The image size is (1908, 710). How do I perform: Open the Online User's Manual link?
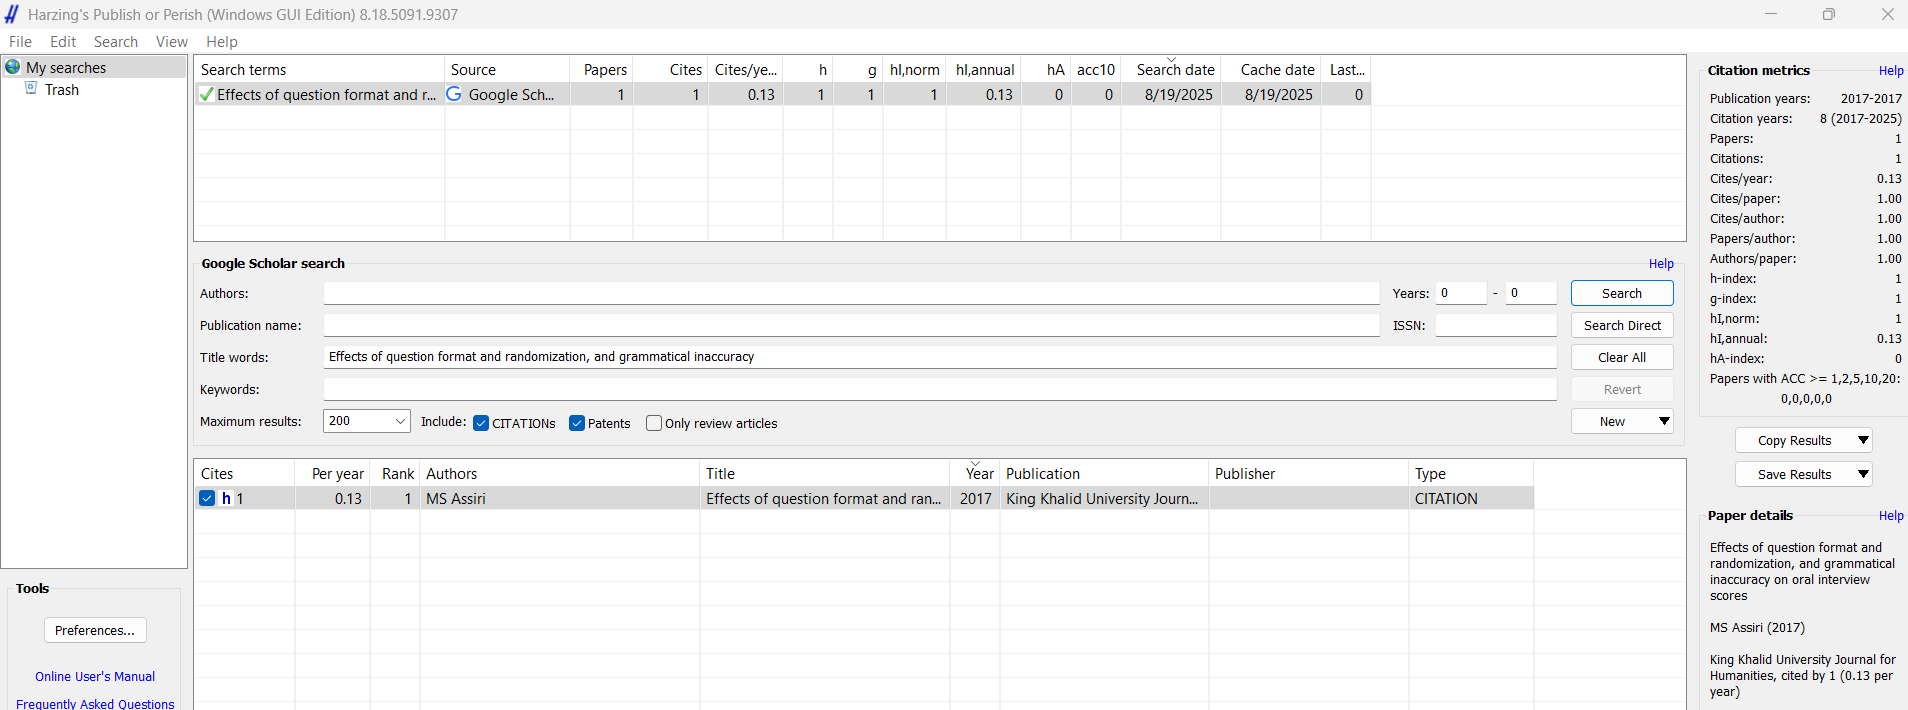point(95,677)
